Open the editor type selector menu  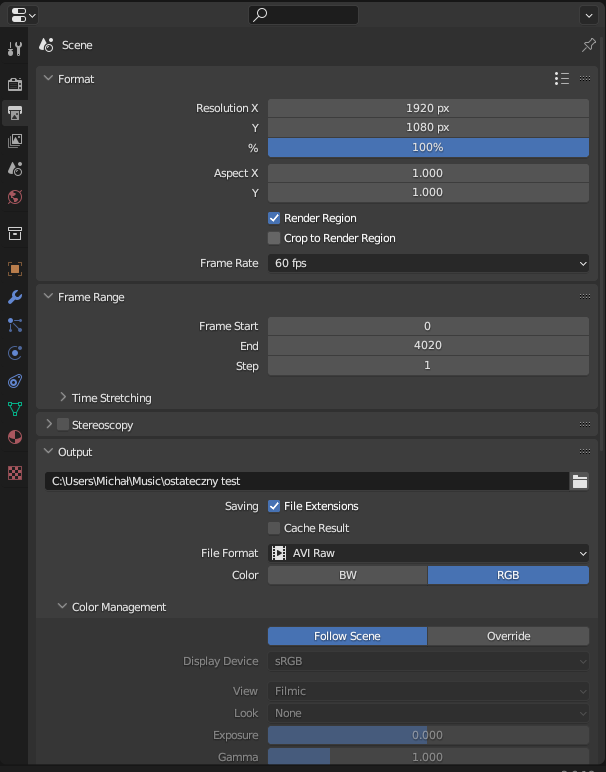(x=23, y=15)
